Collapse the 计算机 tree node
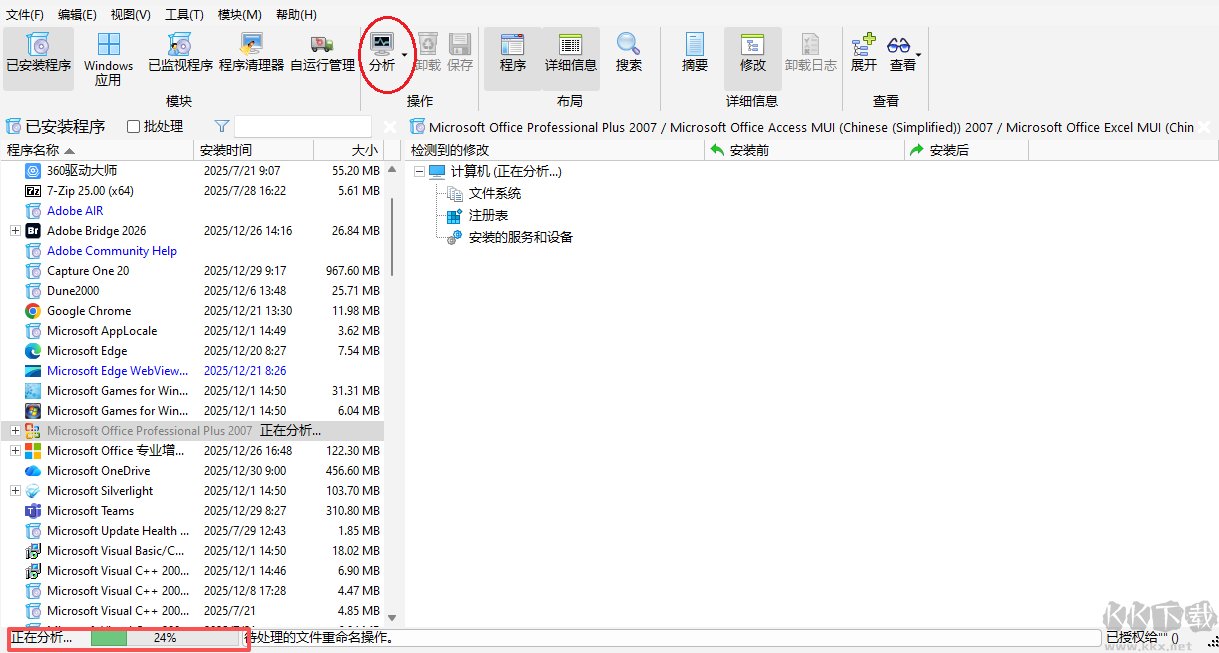 [x=419, y=172]
